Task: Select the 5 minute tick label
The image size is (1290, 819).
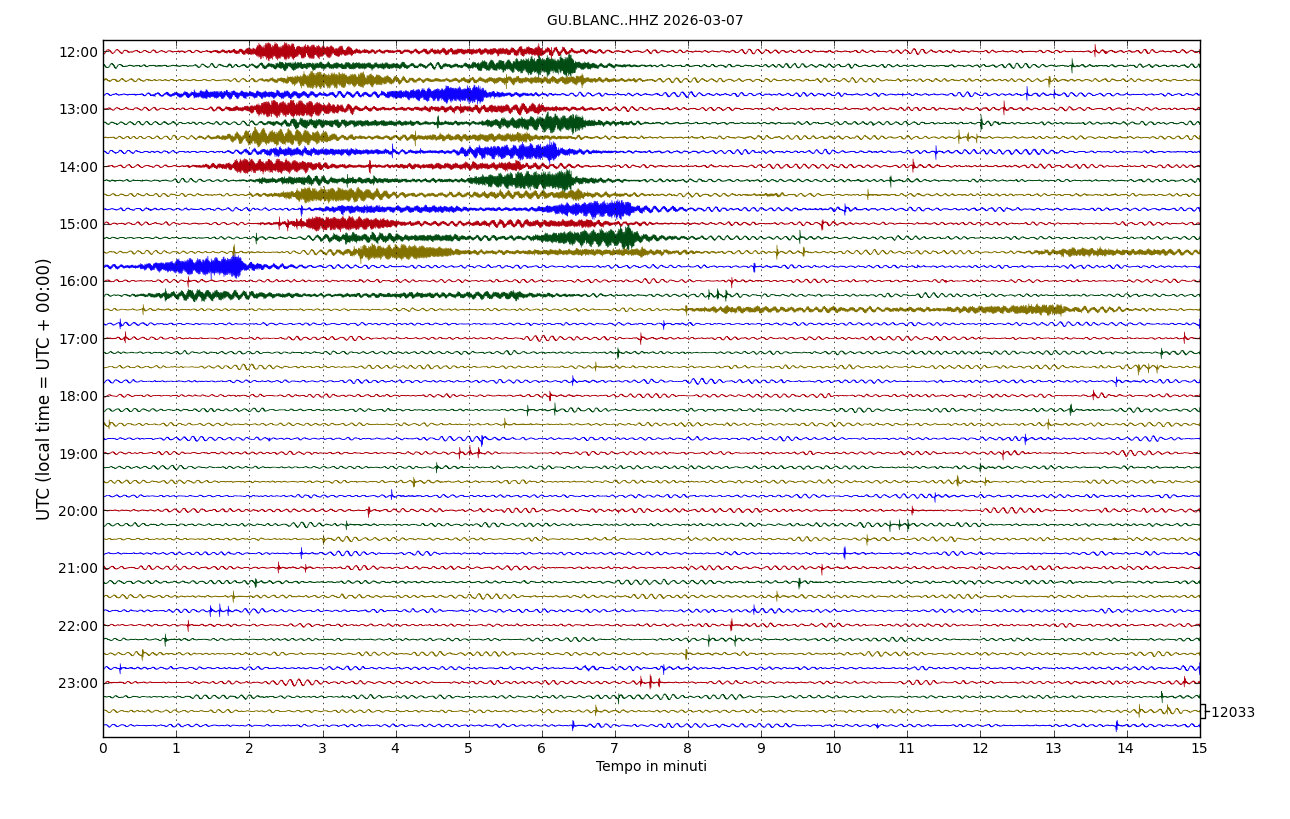Action: tap(468, 748)
